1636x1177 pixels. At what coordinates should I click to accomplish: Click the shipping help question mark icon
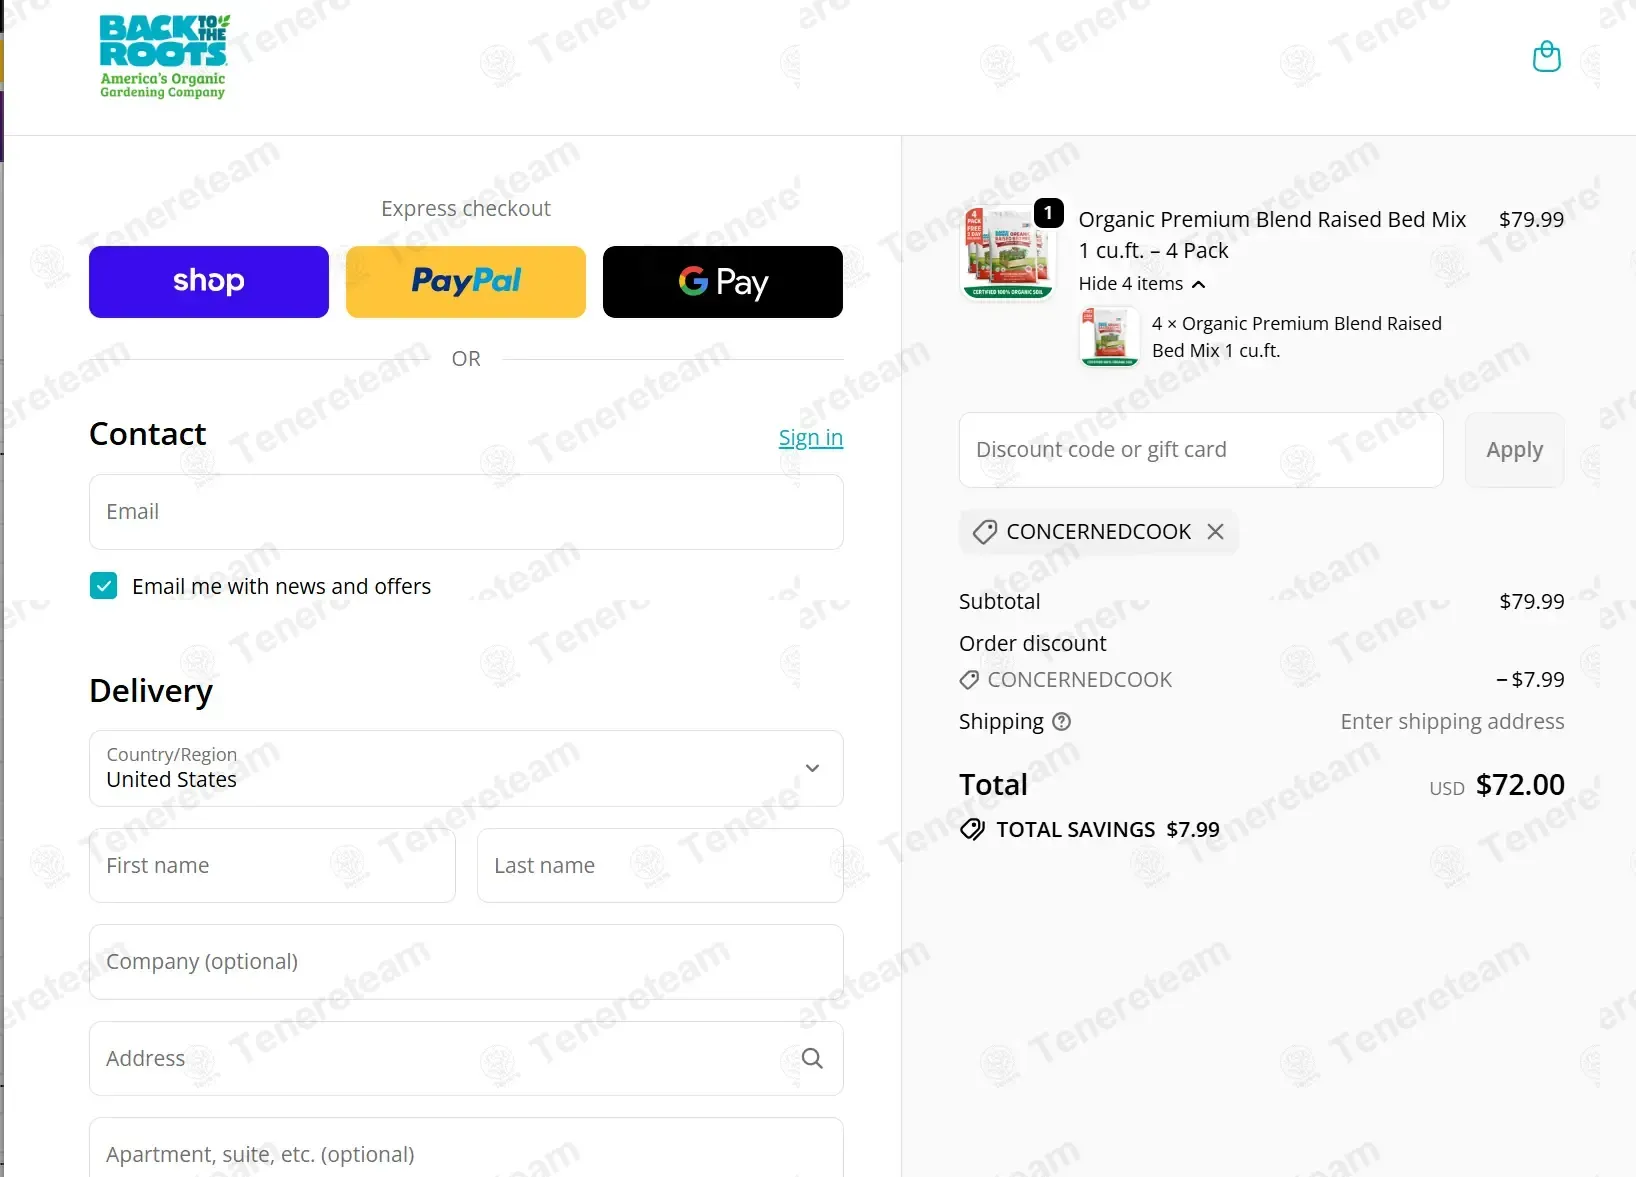[x=1062, y=722]
